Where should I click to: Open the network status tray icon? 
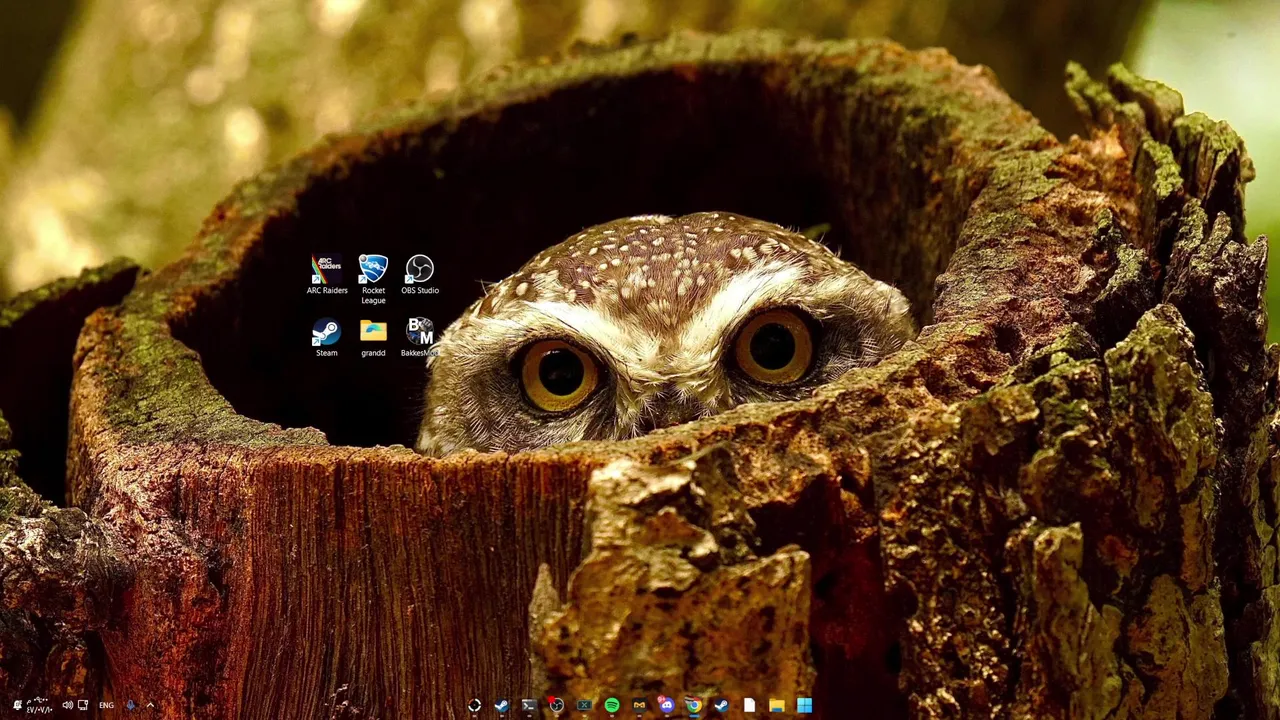pos(83,705)
